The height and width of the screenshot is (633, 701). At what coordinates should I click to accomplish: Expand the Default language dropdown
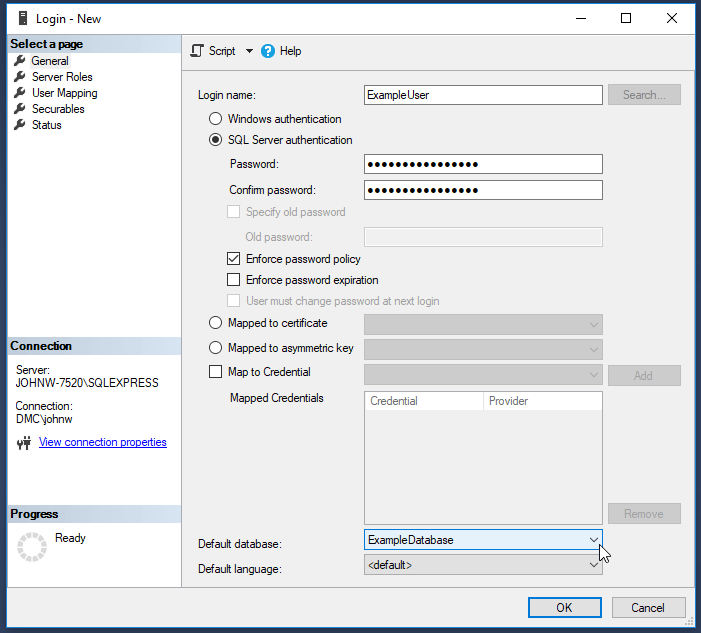tap(593, 565)
